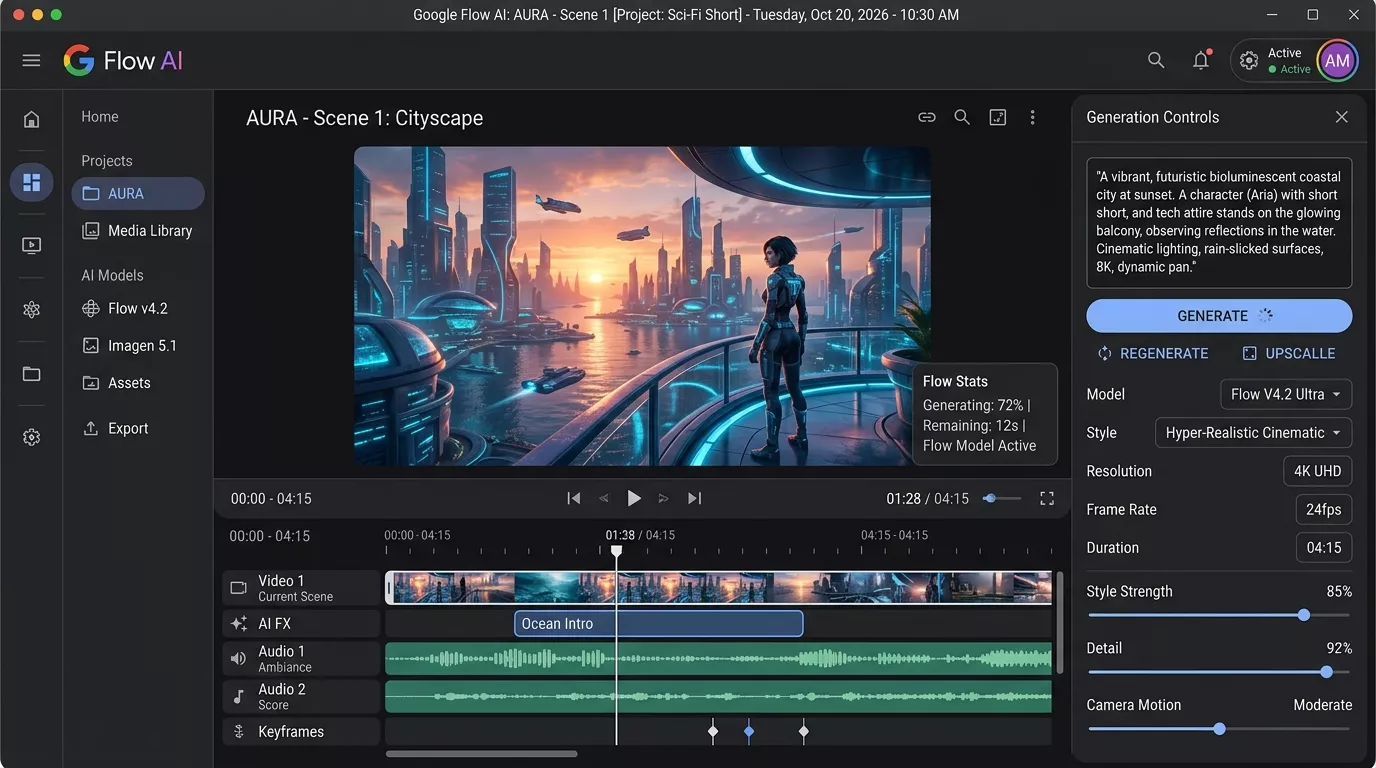Click the Projects section label
This screenshot has height=768, width=1376.
pyautogui.click(x=107, y=161)
